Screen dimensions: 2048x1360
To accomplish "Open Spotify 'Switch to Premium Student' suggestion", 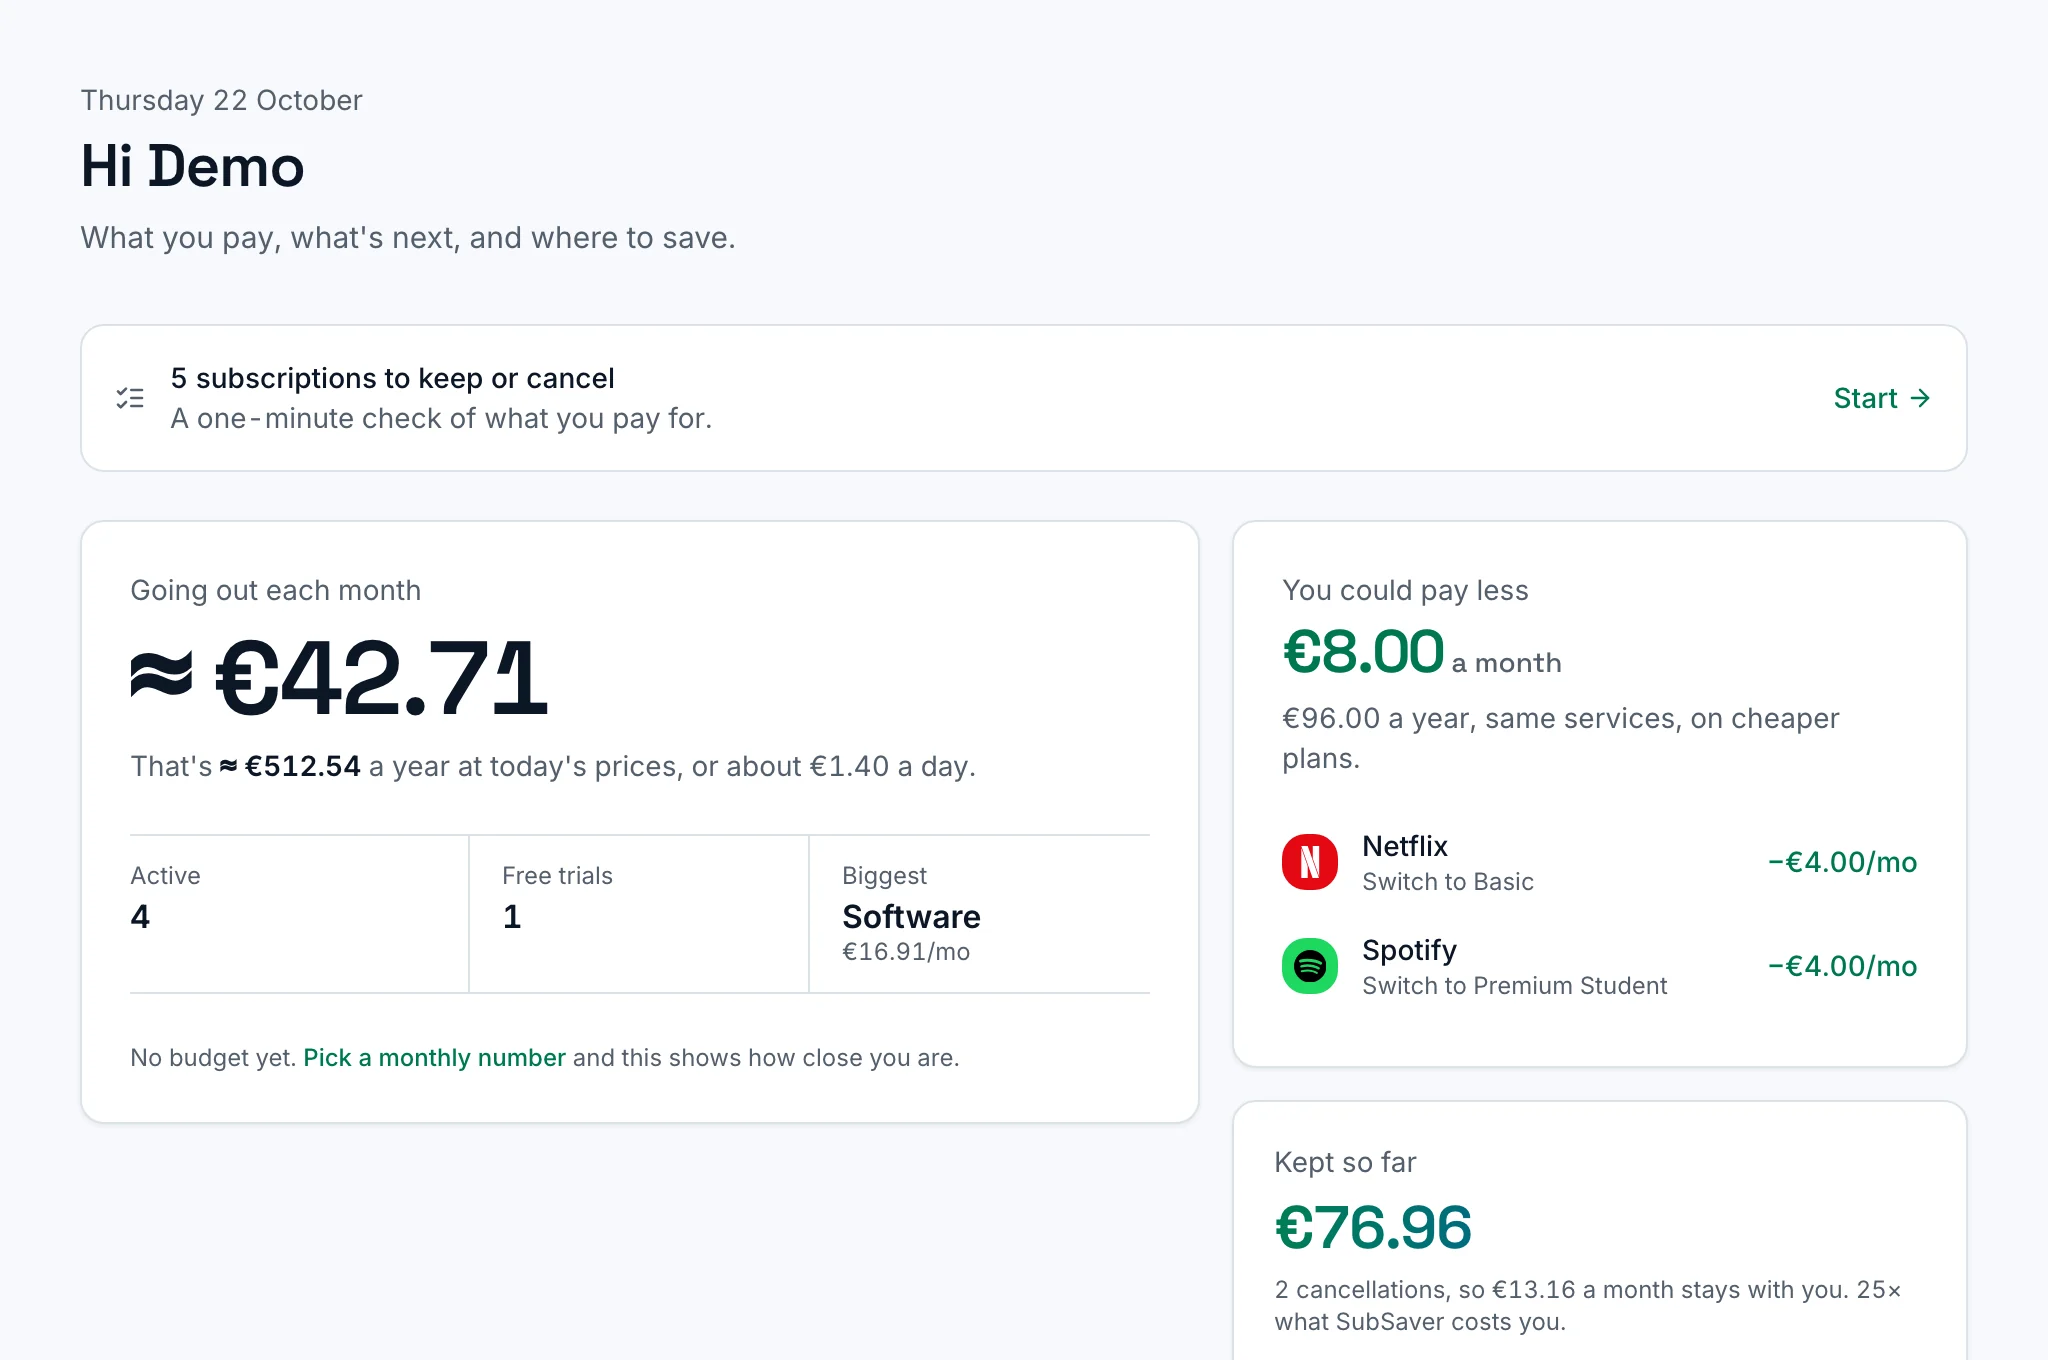I will [x=1599, y=966].
